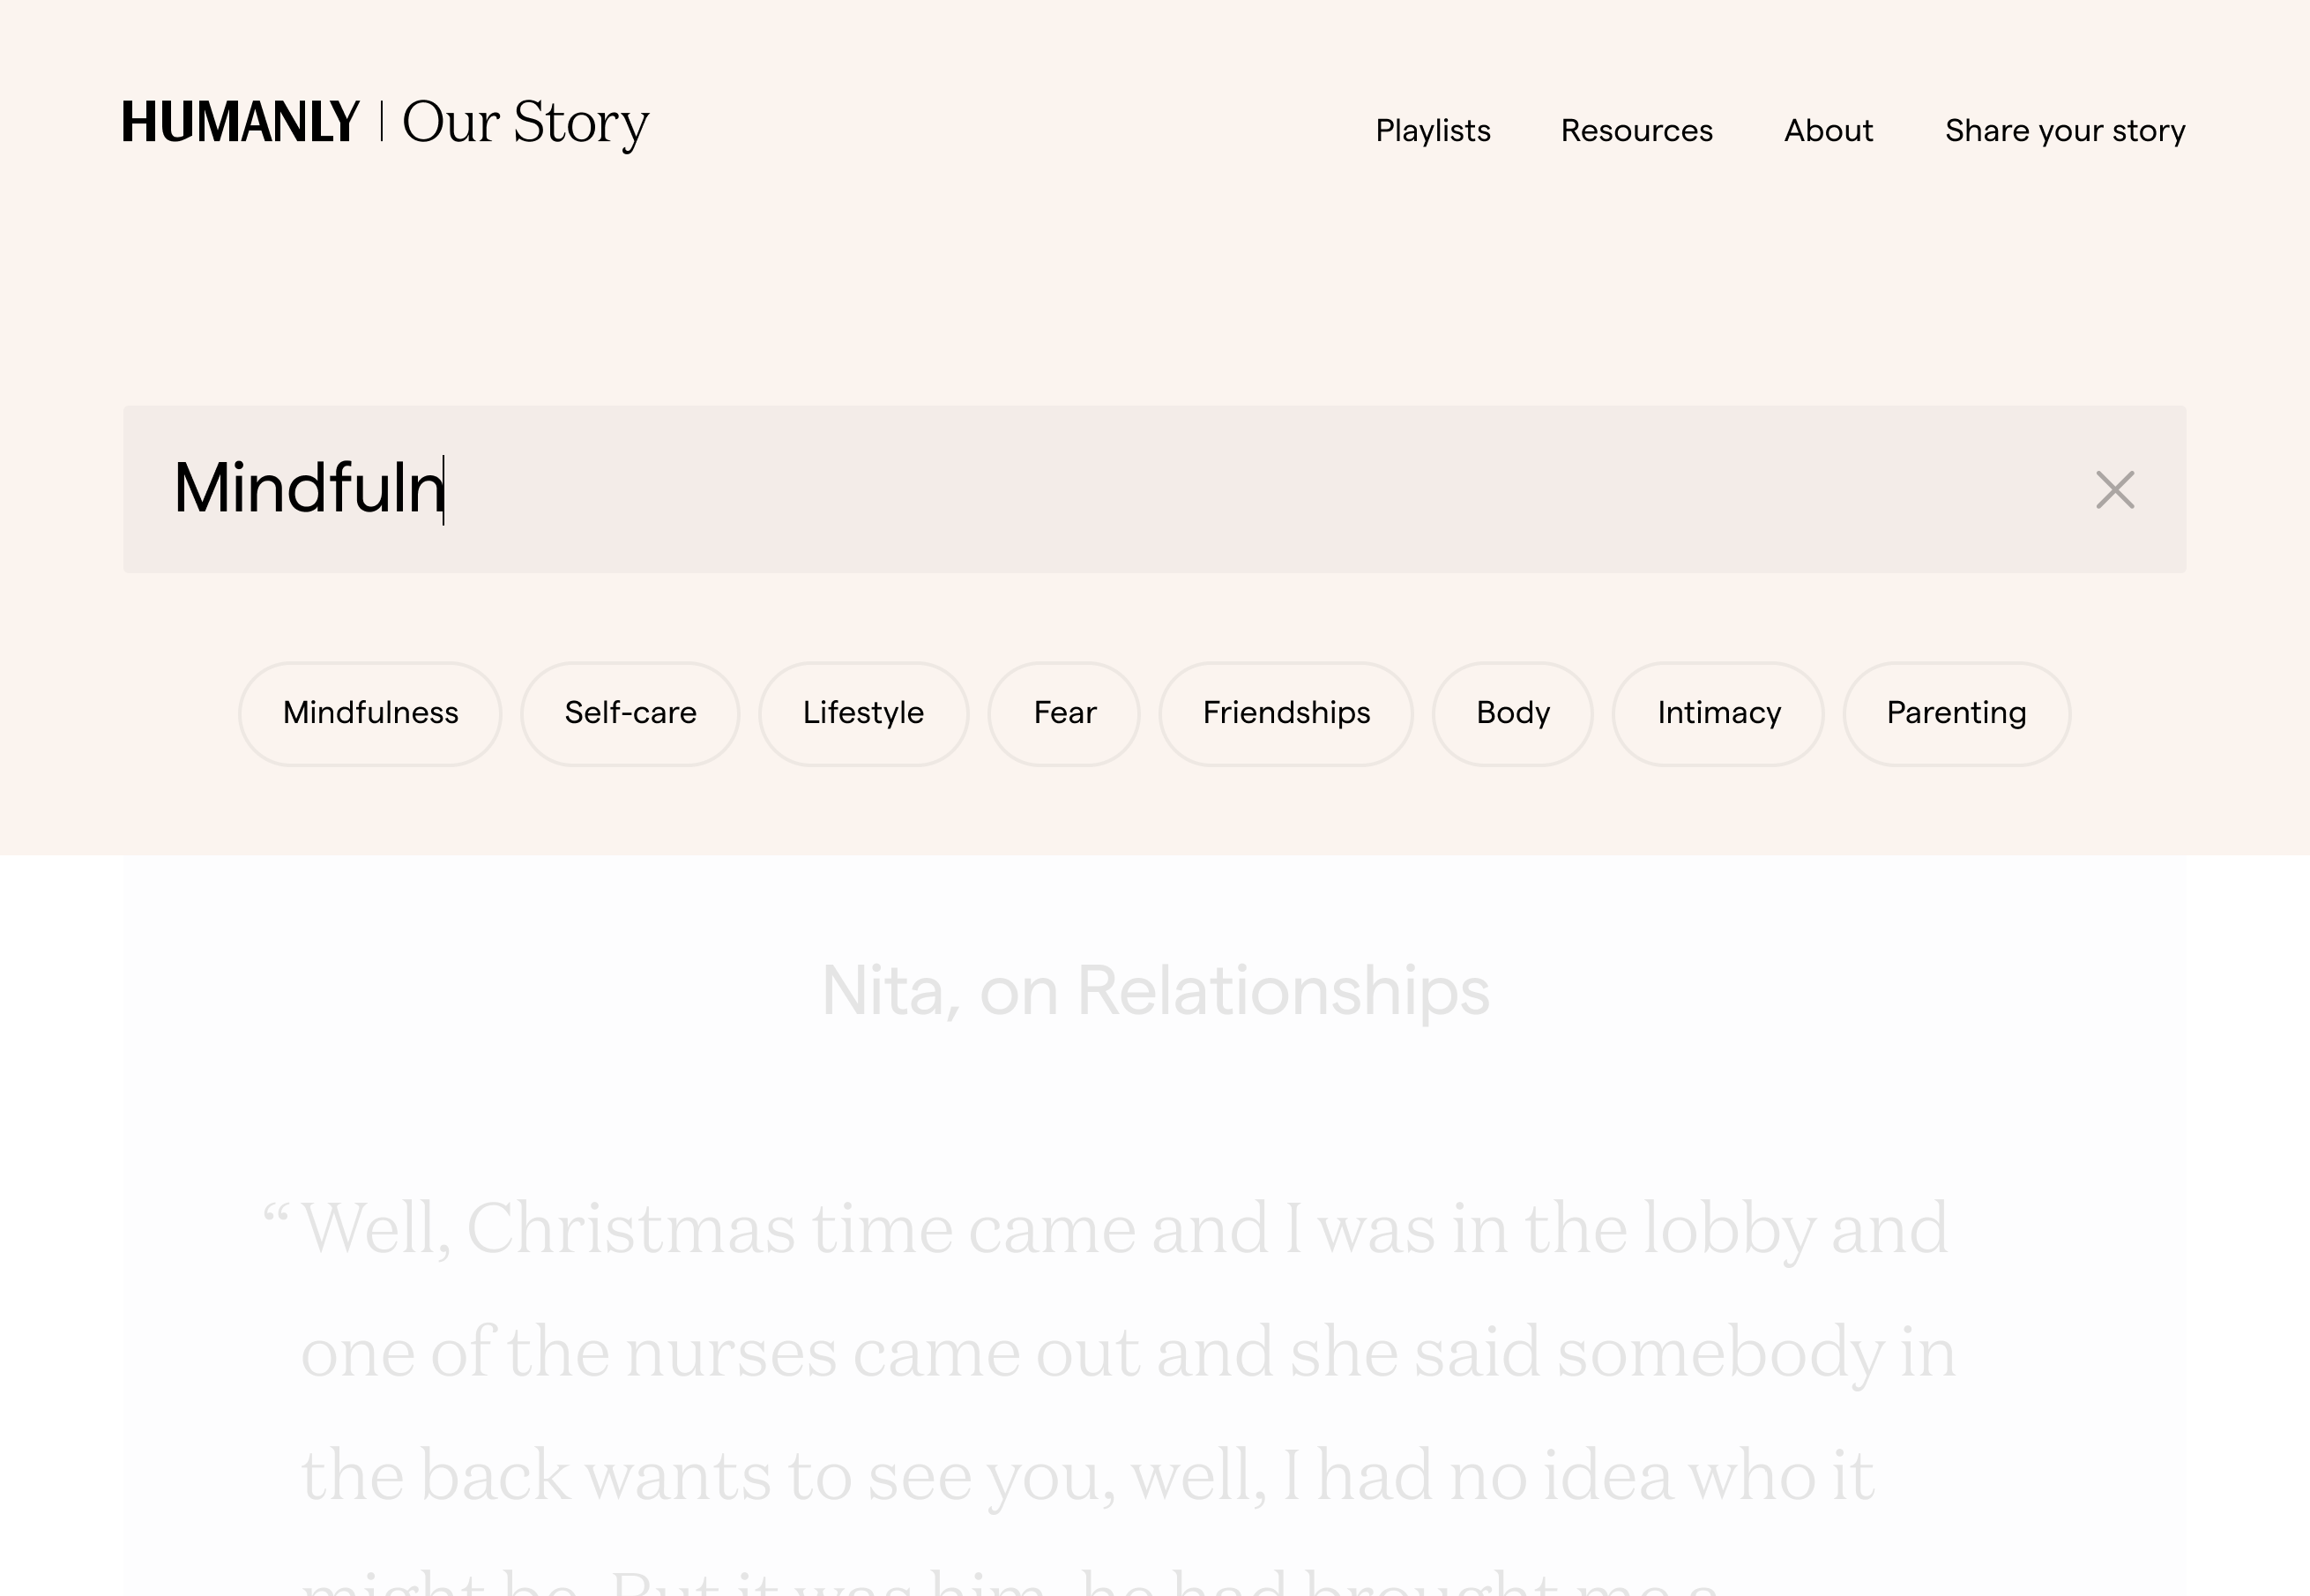The image size is (2310, 1596).
Task: Open the About page
Action: (1828, 131)
